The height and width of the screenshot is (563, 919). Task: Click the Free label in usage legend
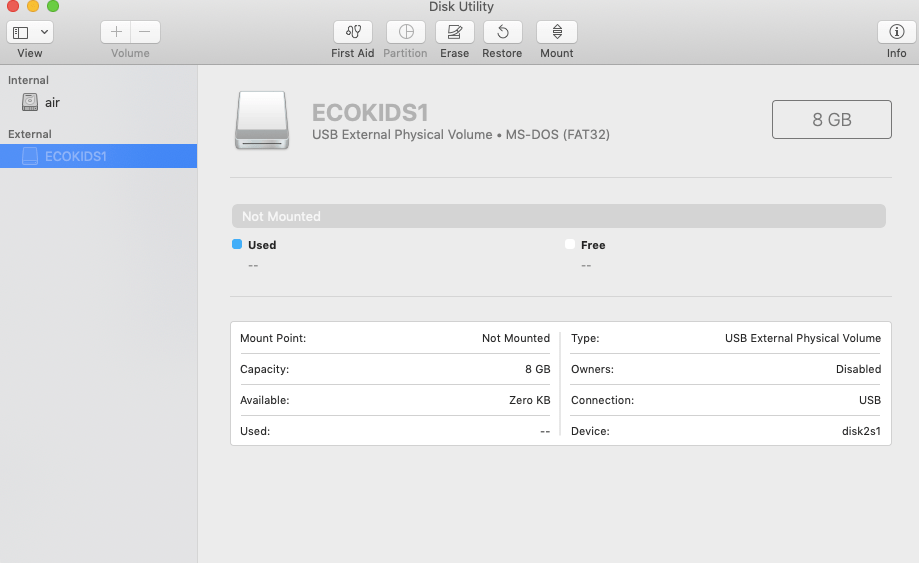click(593, 245)
